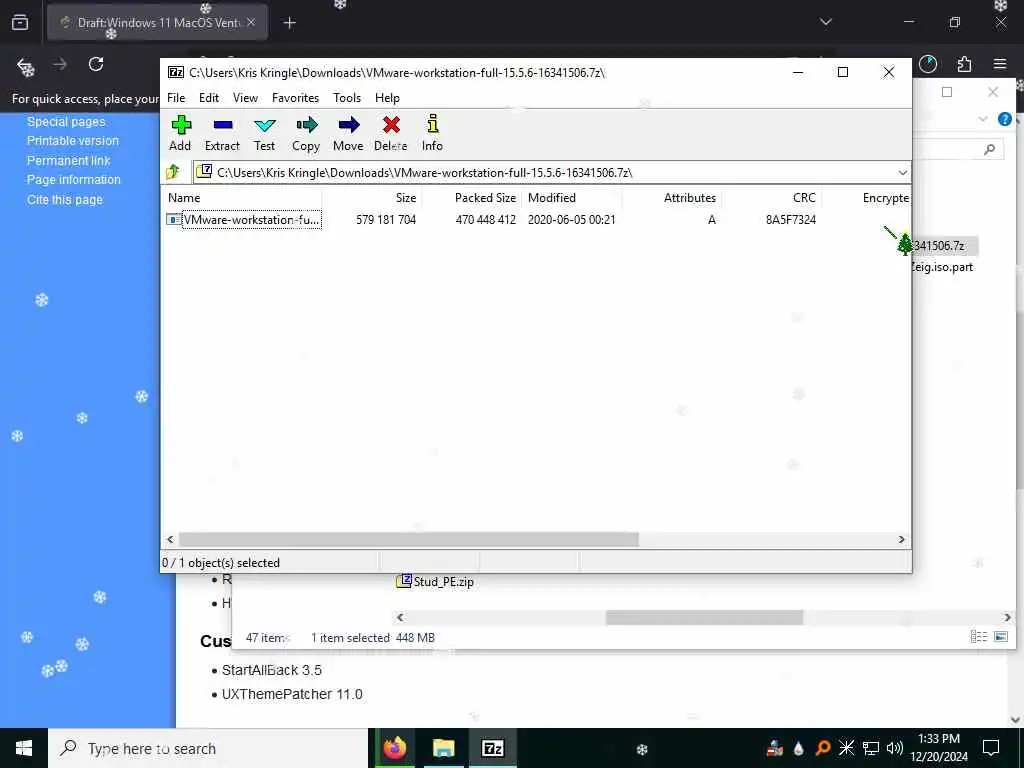Click modified date 2020-06-05 00:21
Screen dimensions: 1024x768
pyautogui.click(x=571, y=220)
